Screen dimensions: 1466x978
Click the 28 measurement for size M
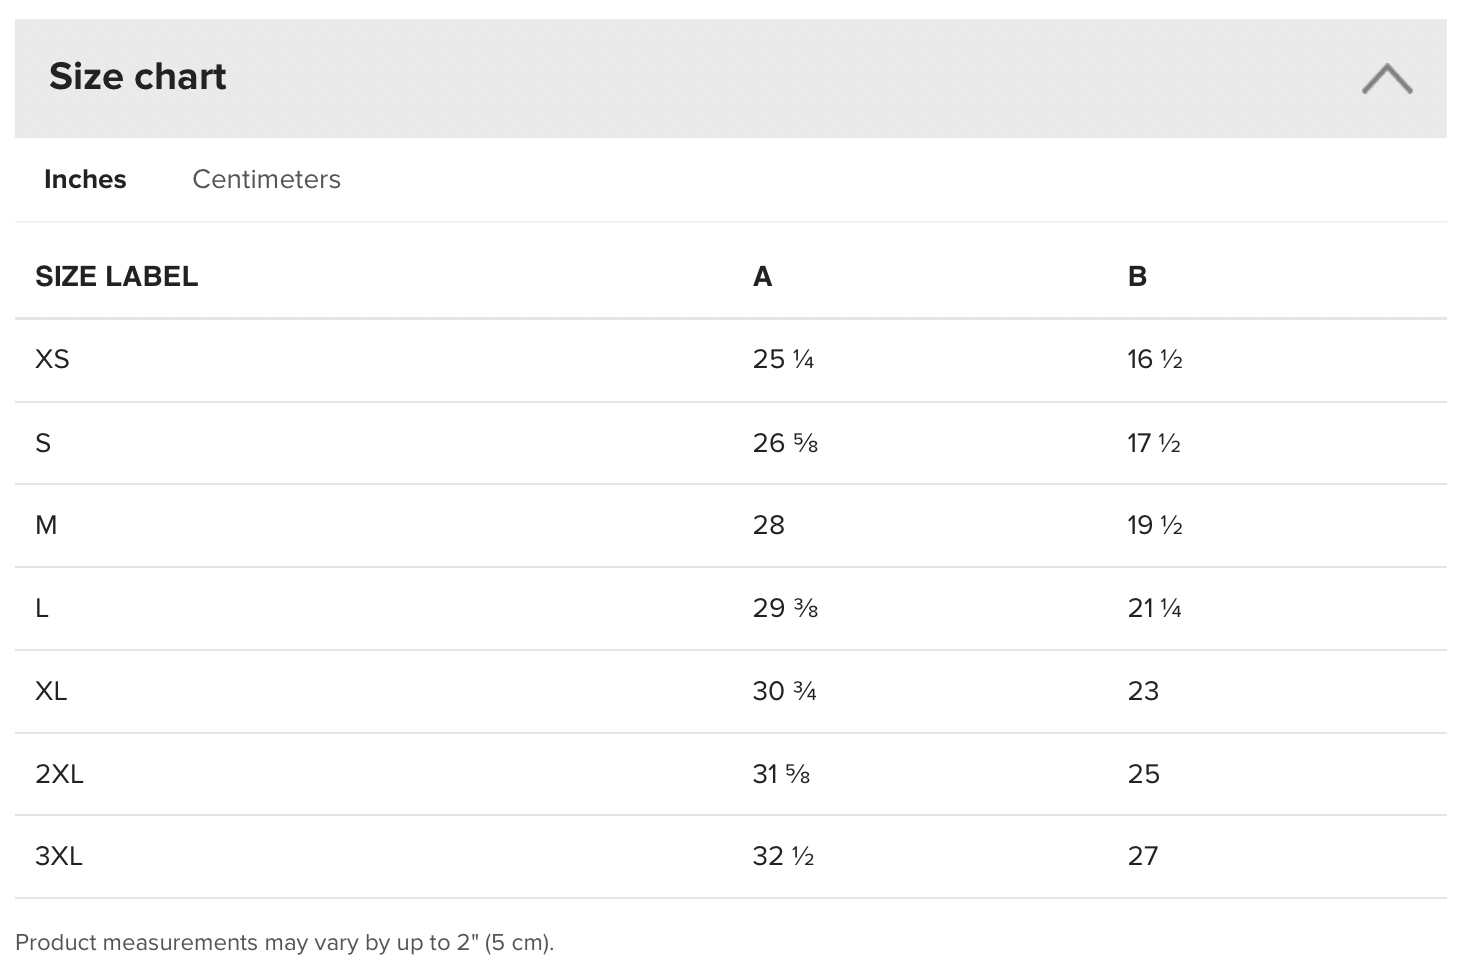pyautogui.click(x=768, y=525)
